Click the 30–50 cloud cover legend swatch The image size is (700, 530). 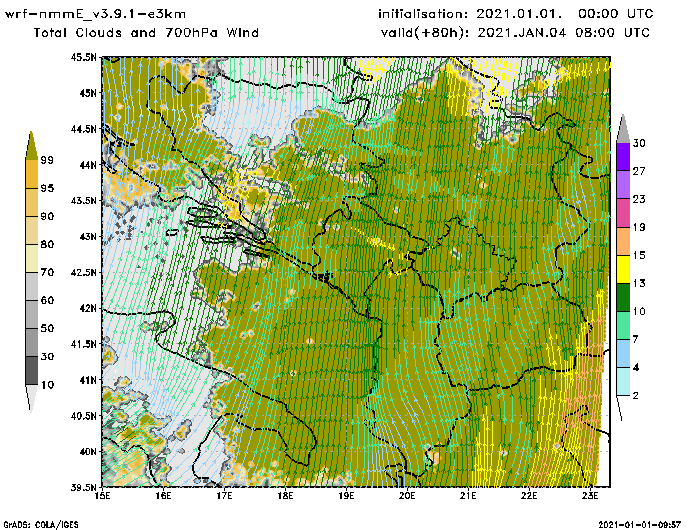tap(32, 342)
